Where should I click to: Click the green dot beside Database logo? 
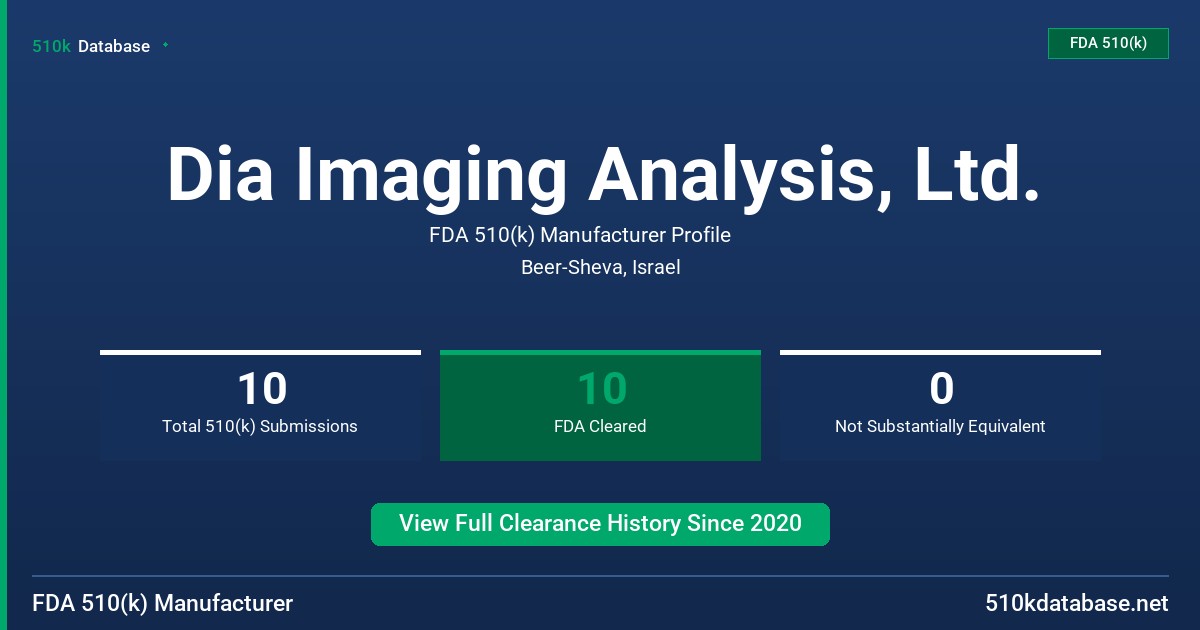(x=165, y=45)
